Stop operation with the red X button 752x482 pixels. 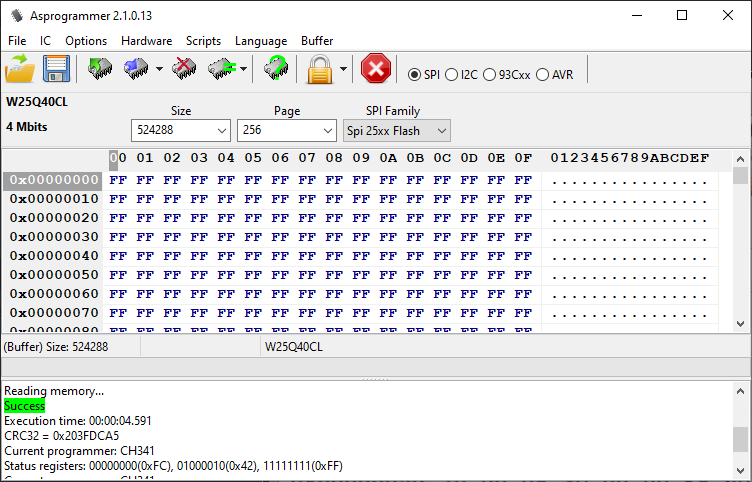[376, 69]
